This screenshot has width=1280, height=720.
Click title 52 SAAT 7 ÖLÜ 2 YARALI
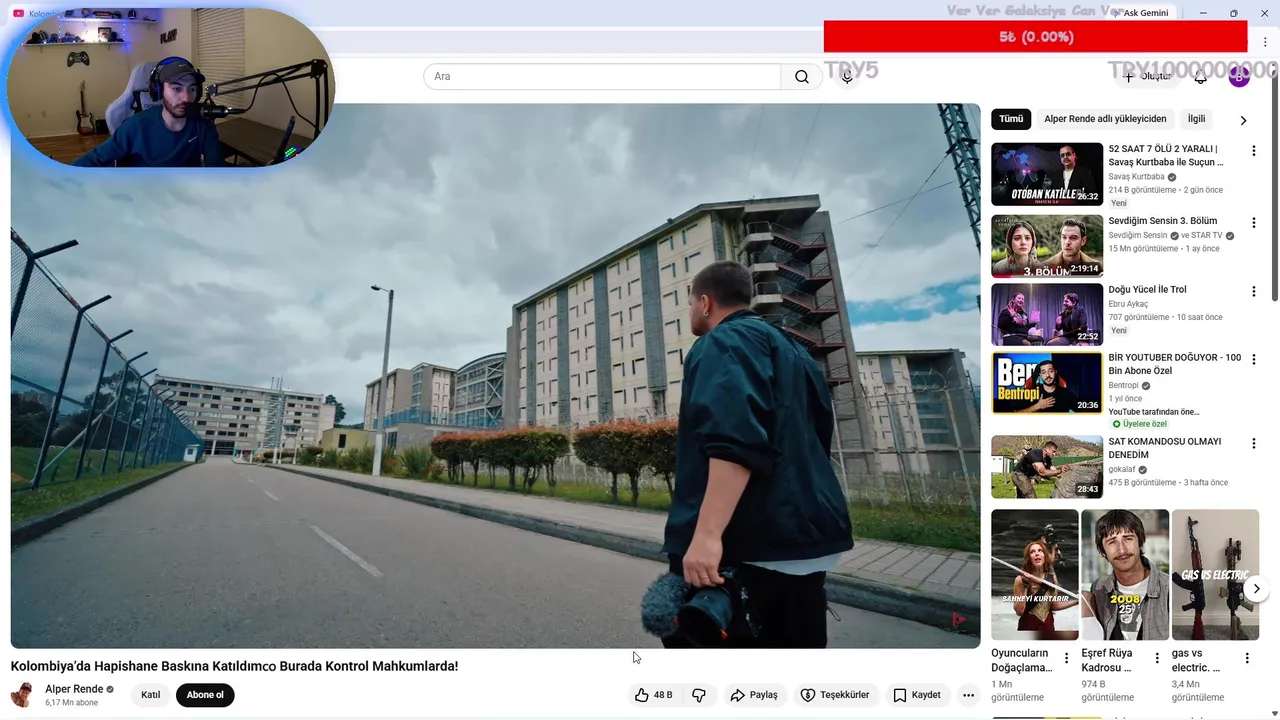pyautogui.click(x=1166, y=155)
